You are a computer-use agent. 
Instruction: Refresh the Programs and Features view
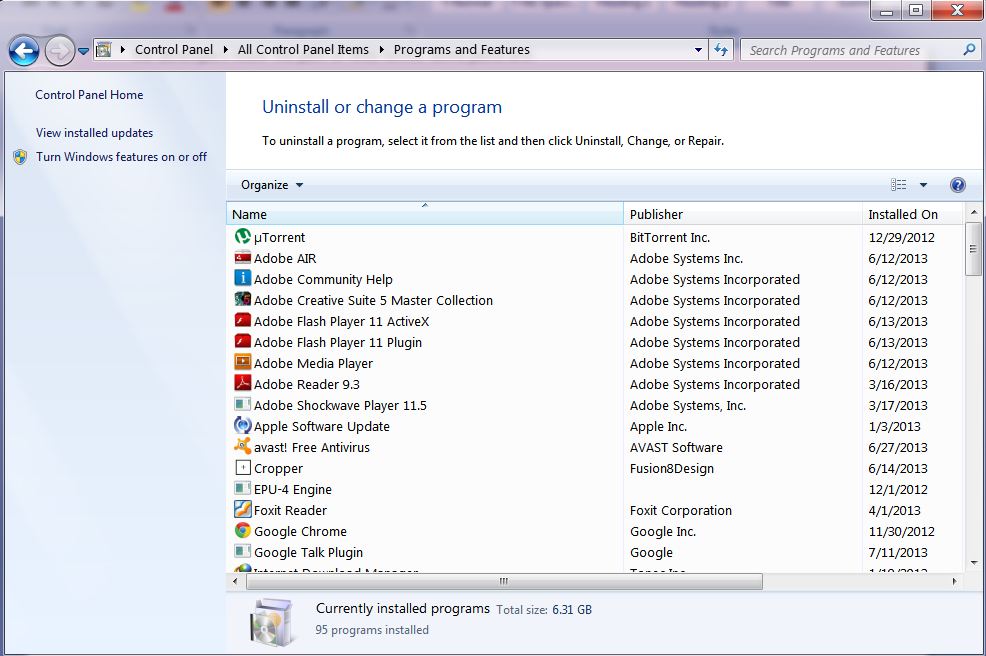pyautogui.click(x=721, y=50)
